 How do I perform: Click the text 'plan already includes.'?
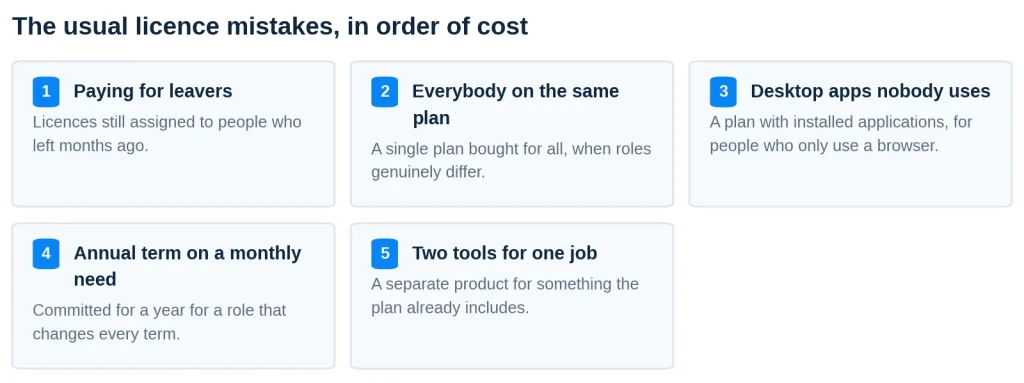pos(450,307)
